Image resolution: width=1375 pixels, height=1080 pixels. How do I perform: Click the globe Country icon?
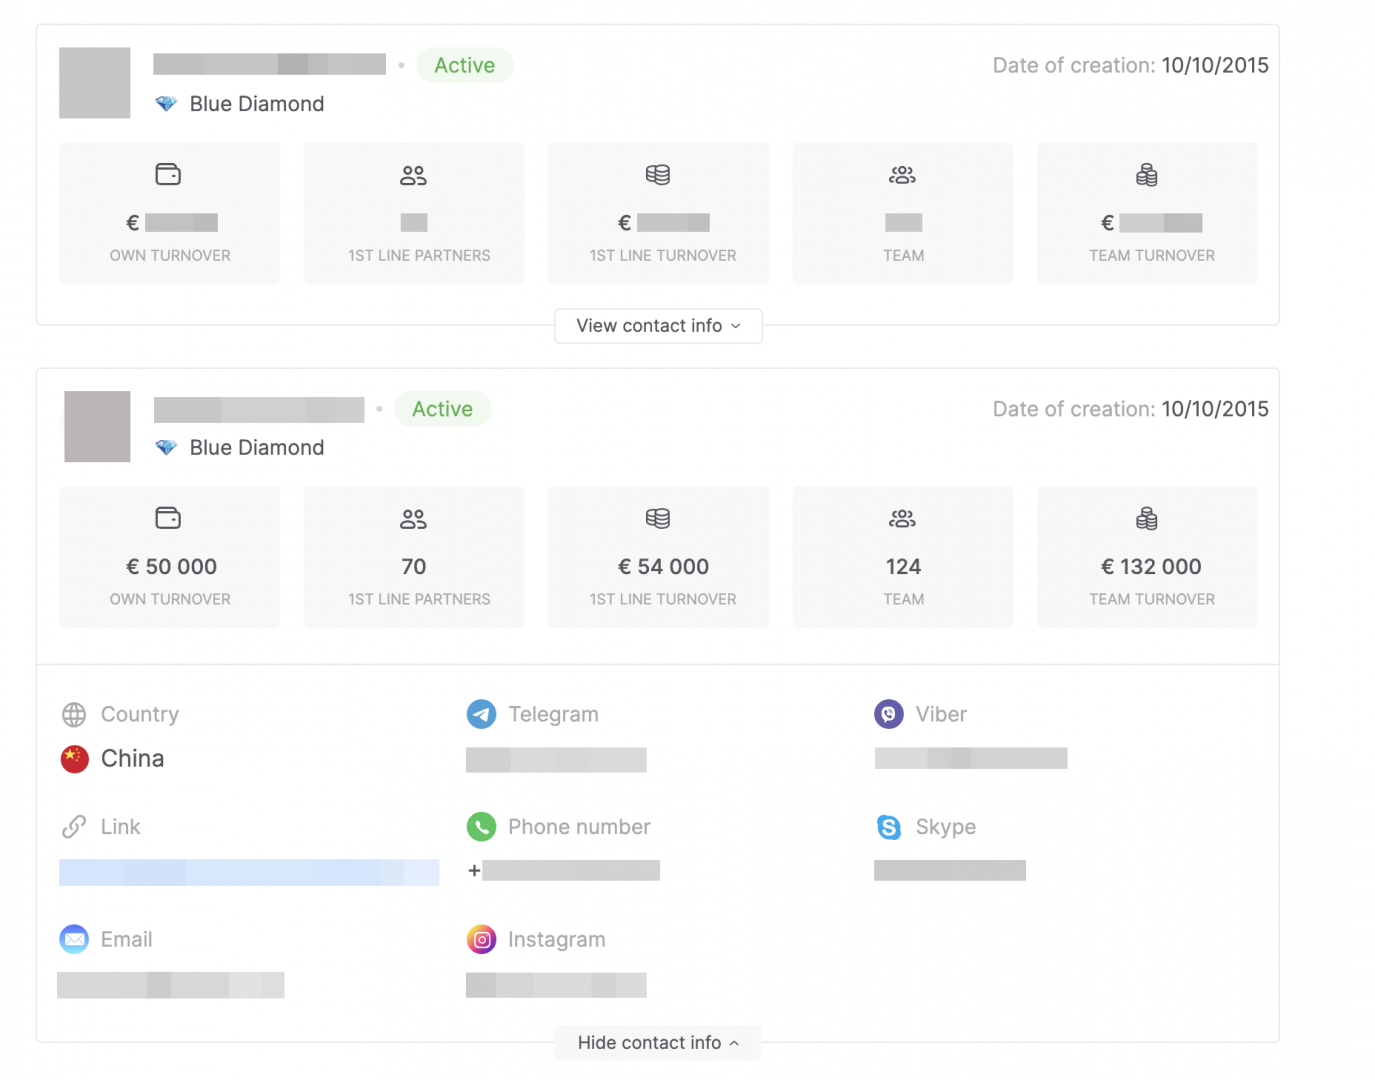pos(74,714)
